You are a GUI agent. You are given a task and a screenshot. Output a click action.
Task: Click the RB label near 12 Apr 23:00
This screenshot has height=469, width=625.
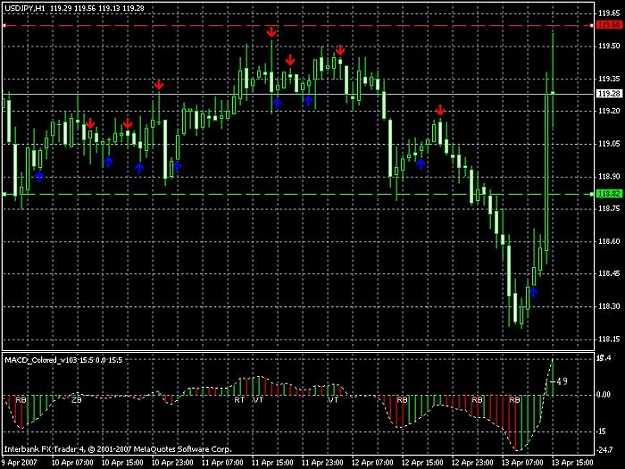pos(477,400)
